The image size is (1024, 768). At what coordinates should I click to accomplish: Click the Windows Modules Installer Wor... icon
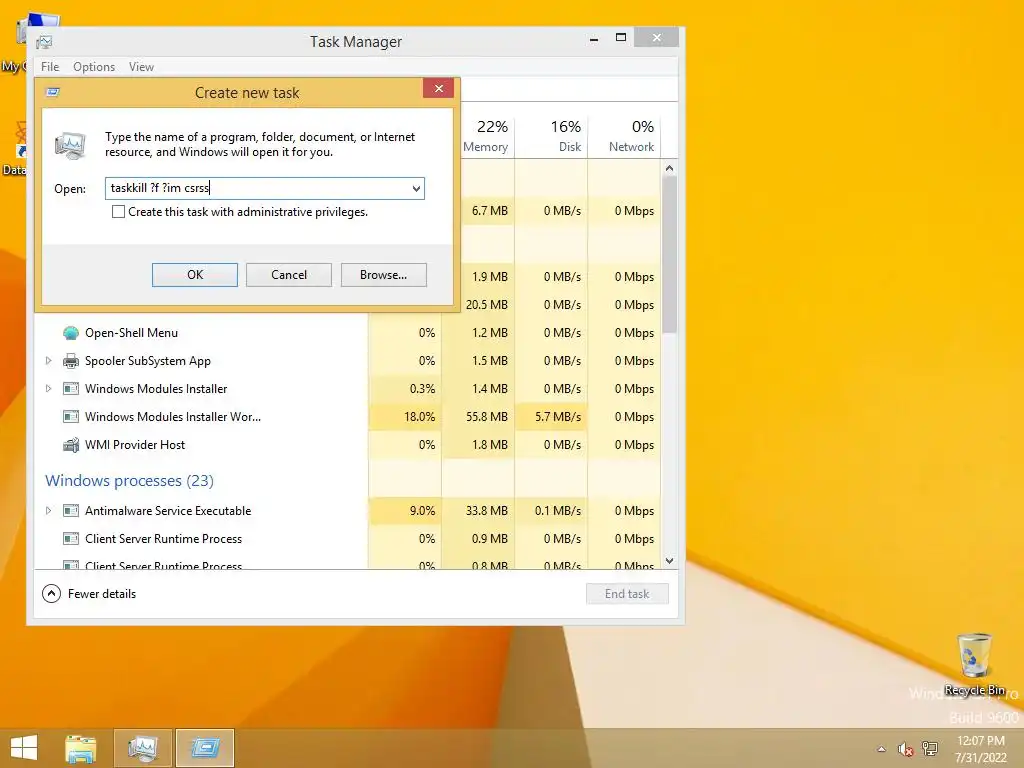point(71,417)
